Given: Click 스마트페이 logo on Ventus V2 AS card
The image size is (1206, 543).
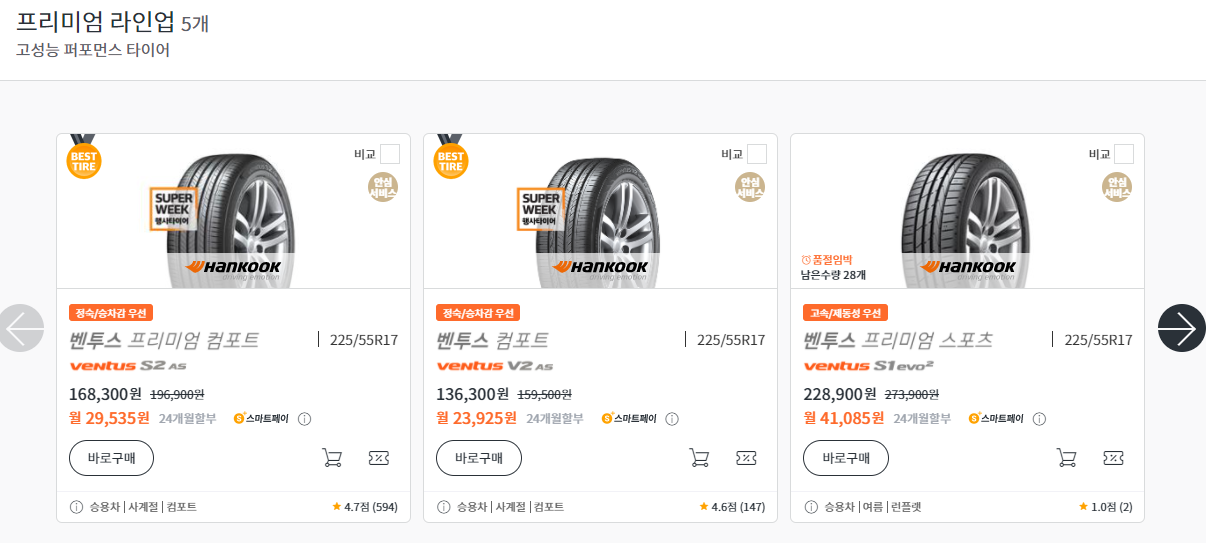Looking at the screenshot, I should pos(628,419).
